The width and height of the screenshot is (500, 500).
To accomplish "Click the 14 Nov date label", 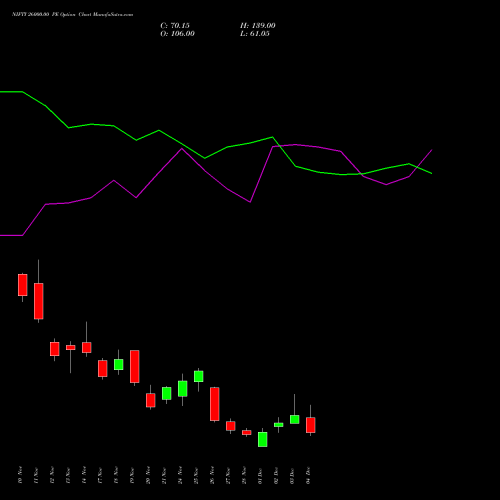I will pos(84,475).
